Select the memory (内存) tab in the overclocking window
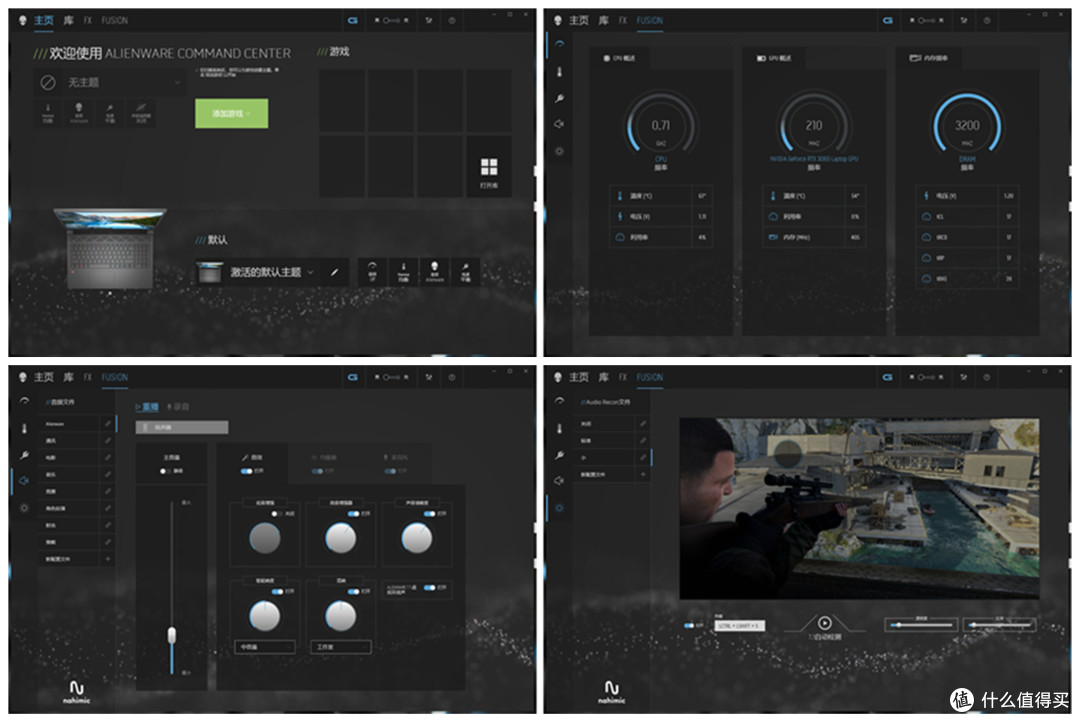This screenshot has height=723, width=1080. point(928,59)
